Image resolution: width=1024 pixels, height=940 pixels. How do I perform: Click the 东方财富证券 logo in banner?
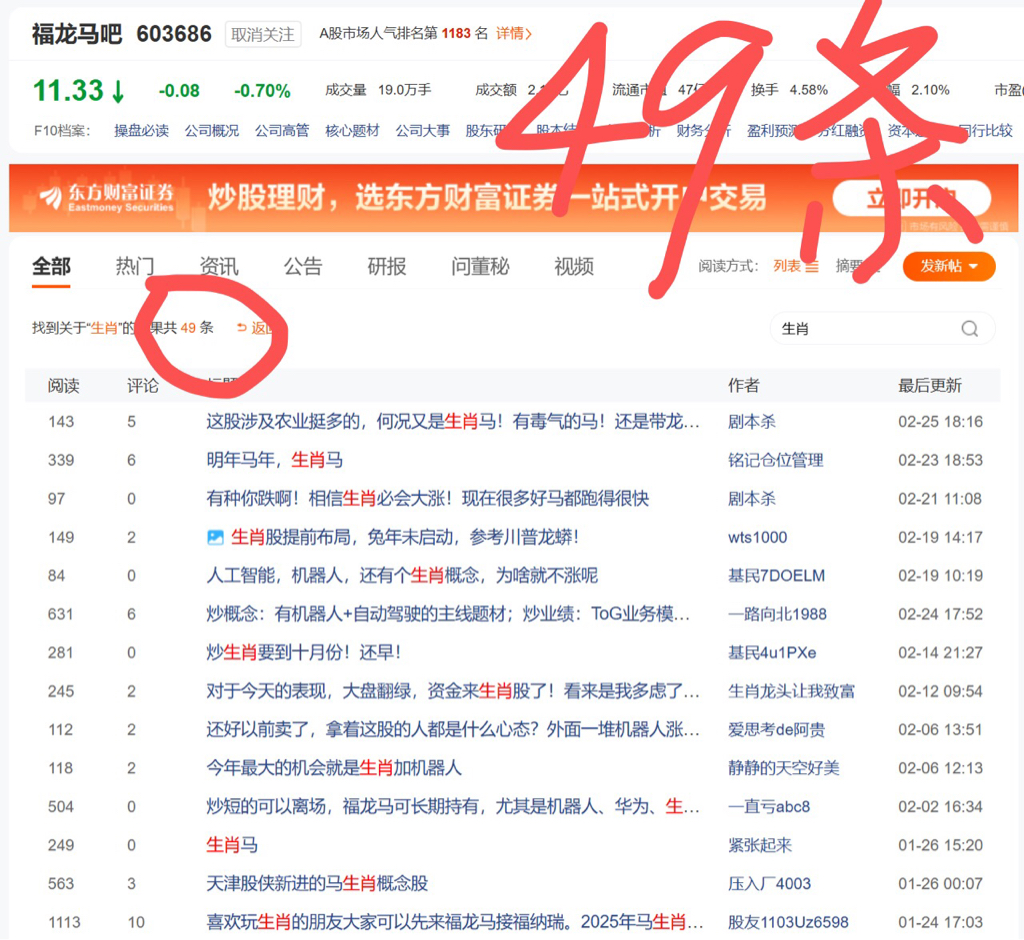(x=106, y=197)
